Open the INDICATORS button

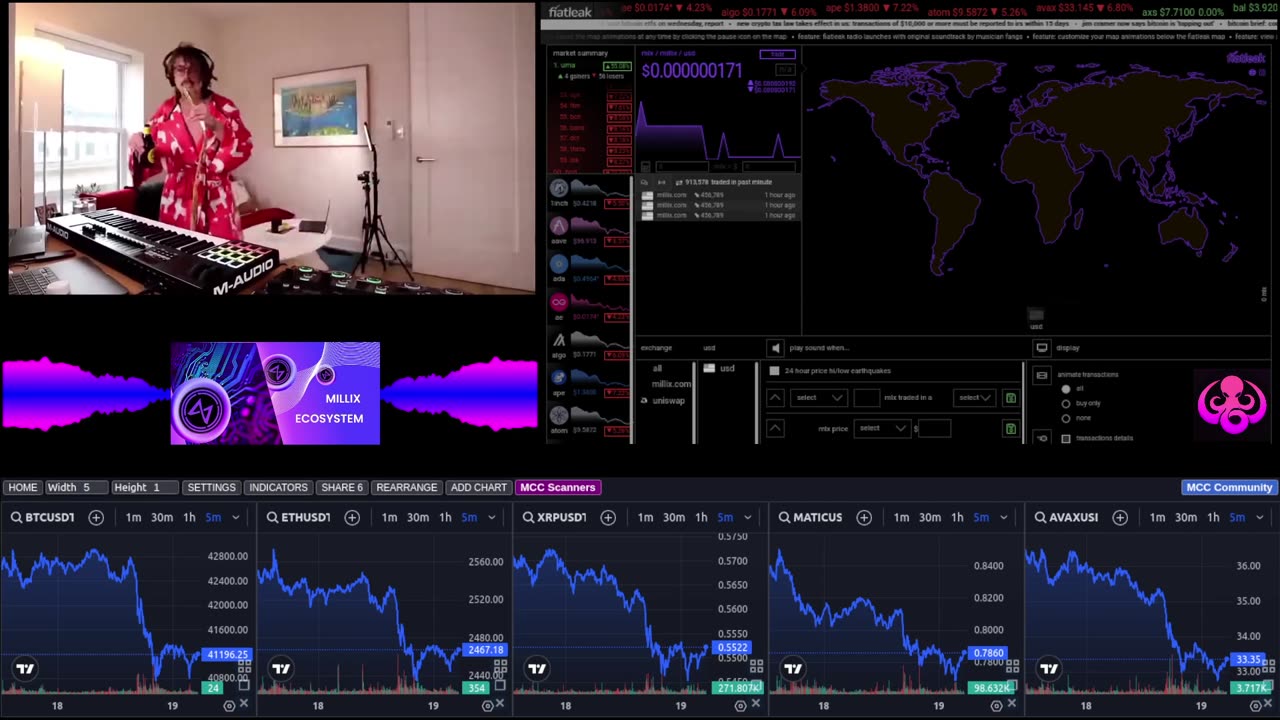[x=278, y=487]
